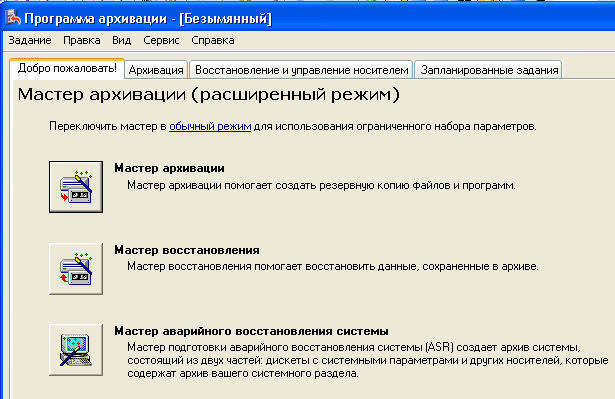Click the Мастер восстановления bold heading text
615x399 pixels.
[187, 250]
